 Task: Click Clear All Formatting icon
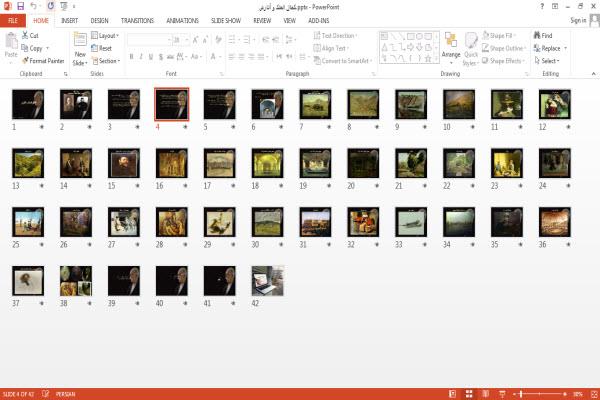pyautogui.click(x=218, y=40)
